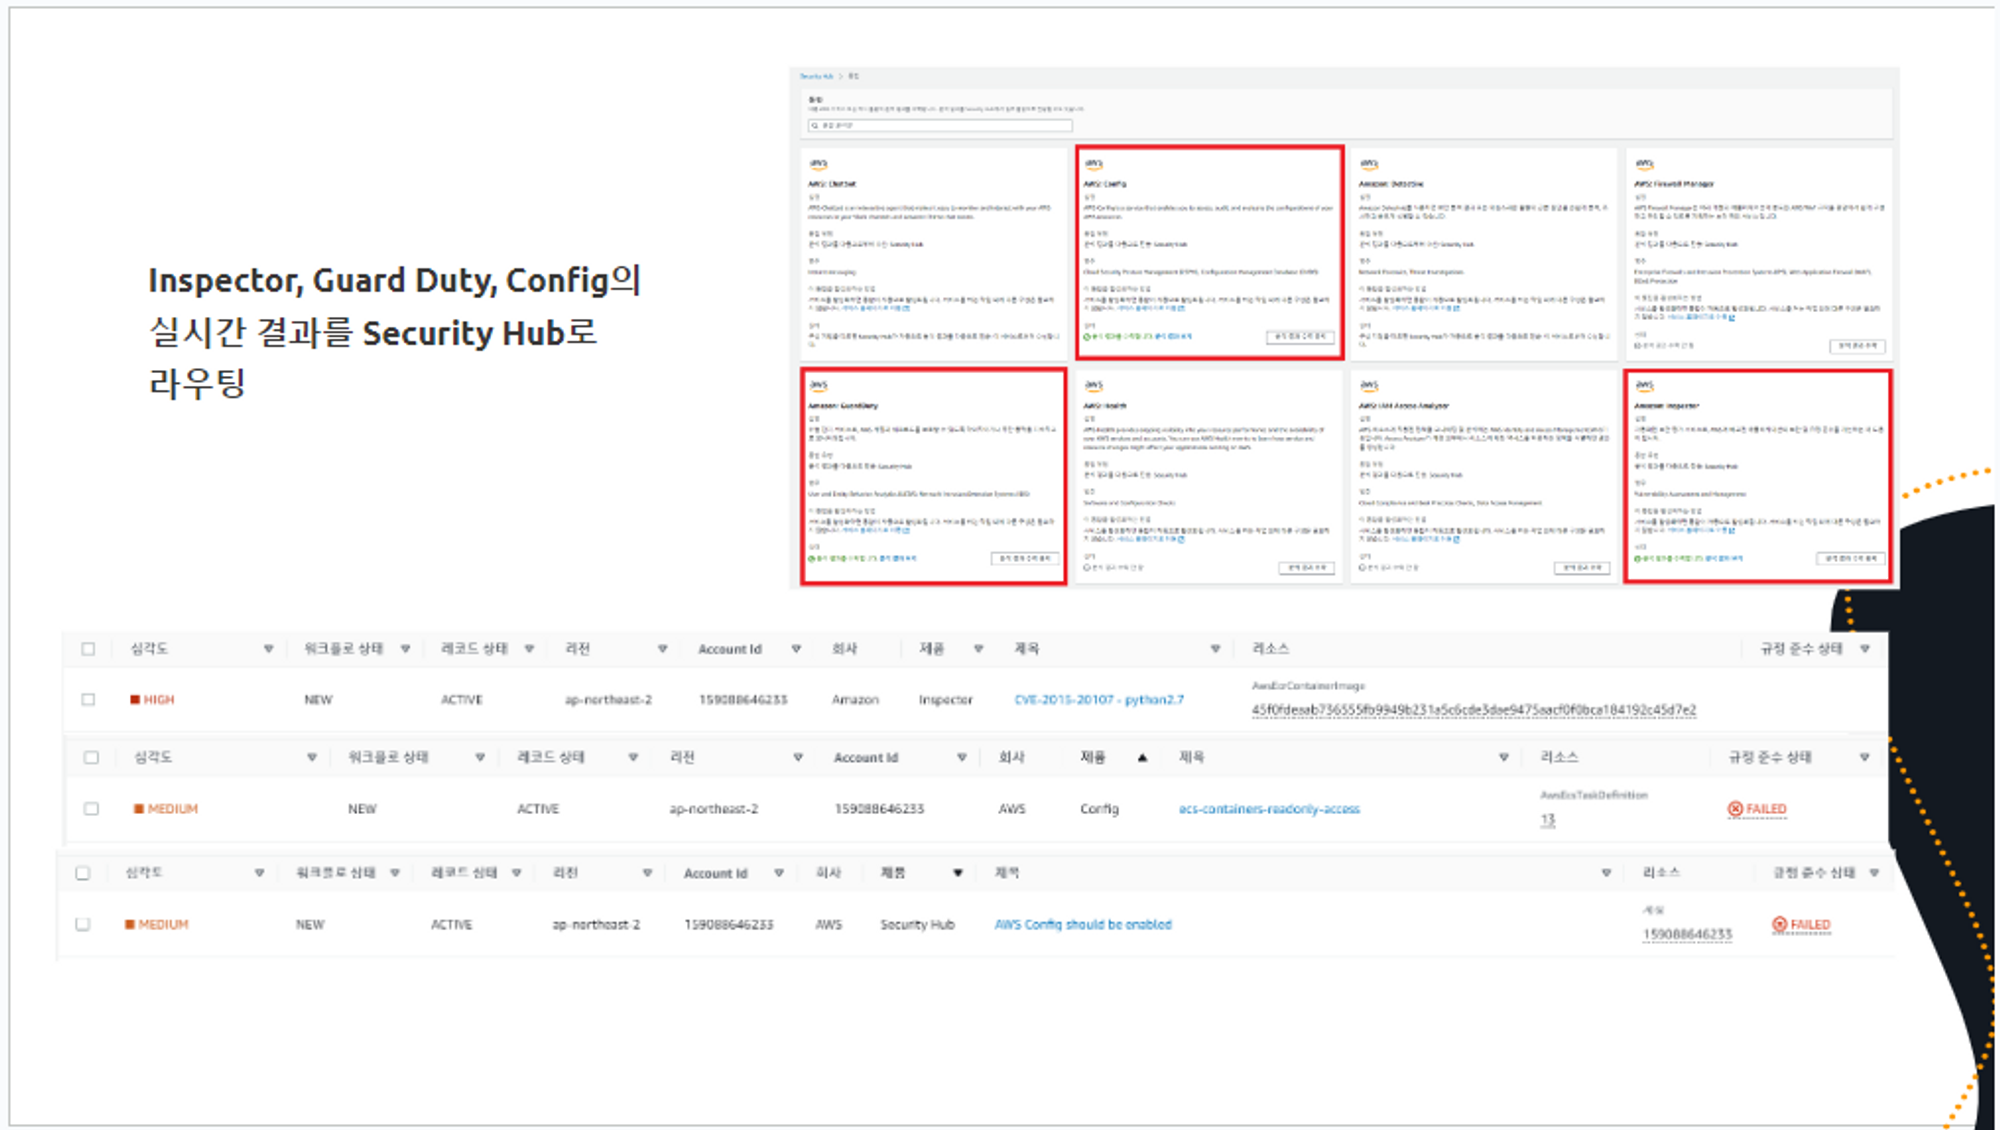Open the Account Id filter arrow in third table
2000x1130 pixels.
pos(778,873)
